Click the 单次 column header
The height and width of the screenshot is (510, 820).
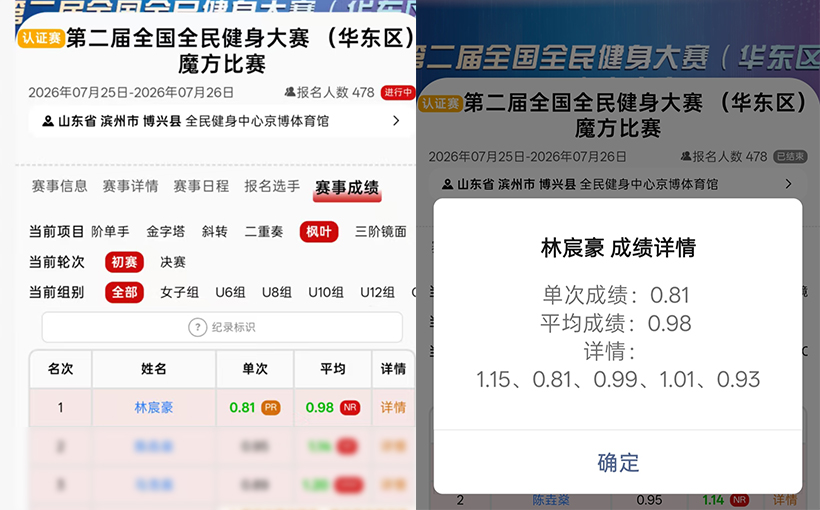255,369
